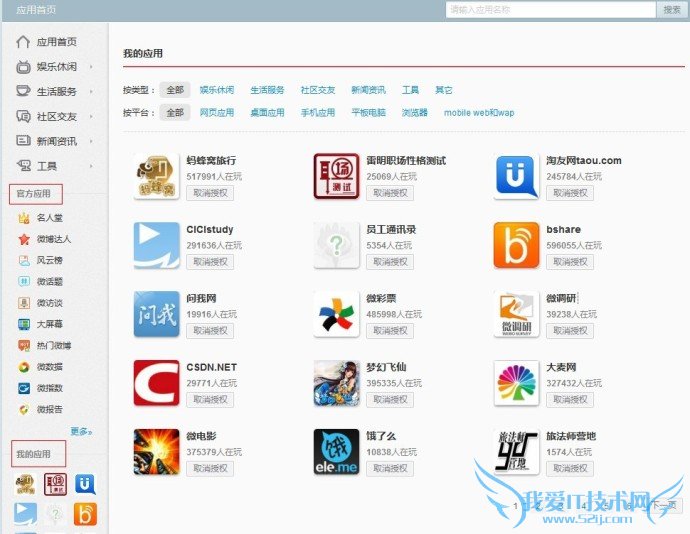Click the 名人堂 sidebar icon
This screenshot has width=690, height=534.
click(24, 217)
